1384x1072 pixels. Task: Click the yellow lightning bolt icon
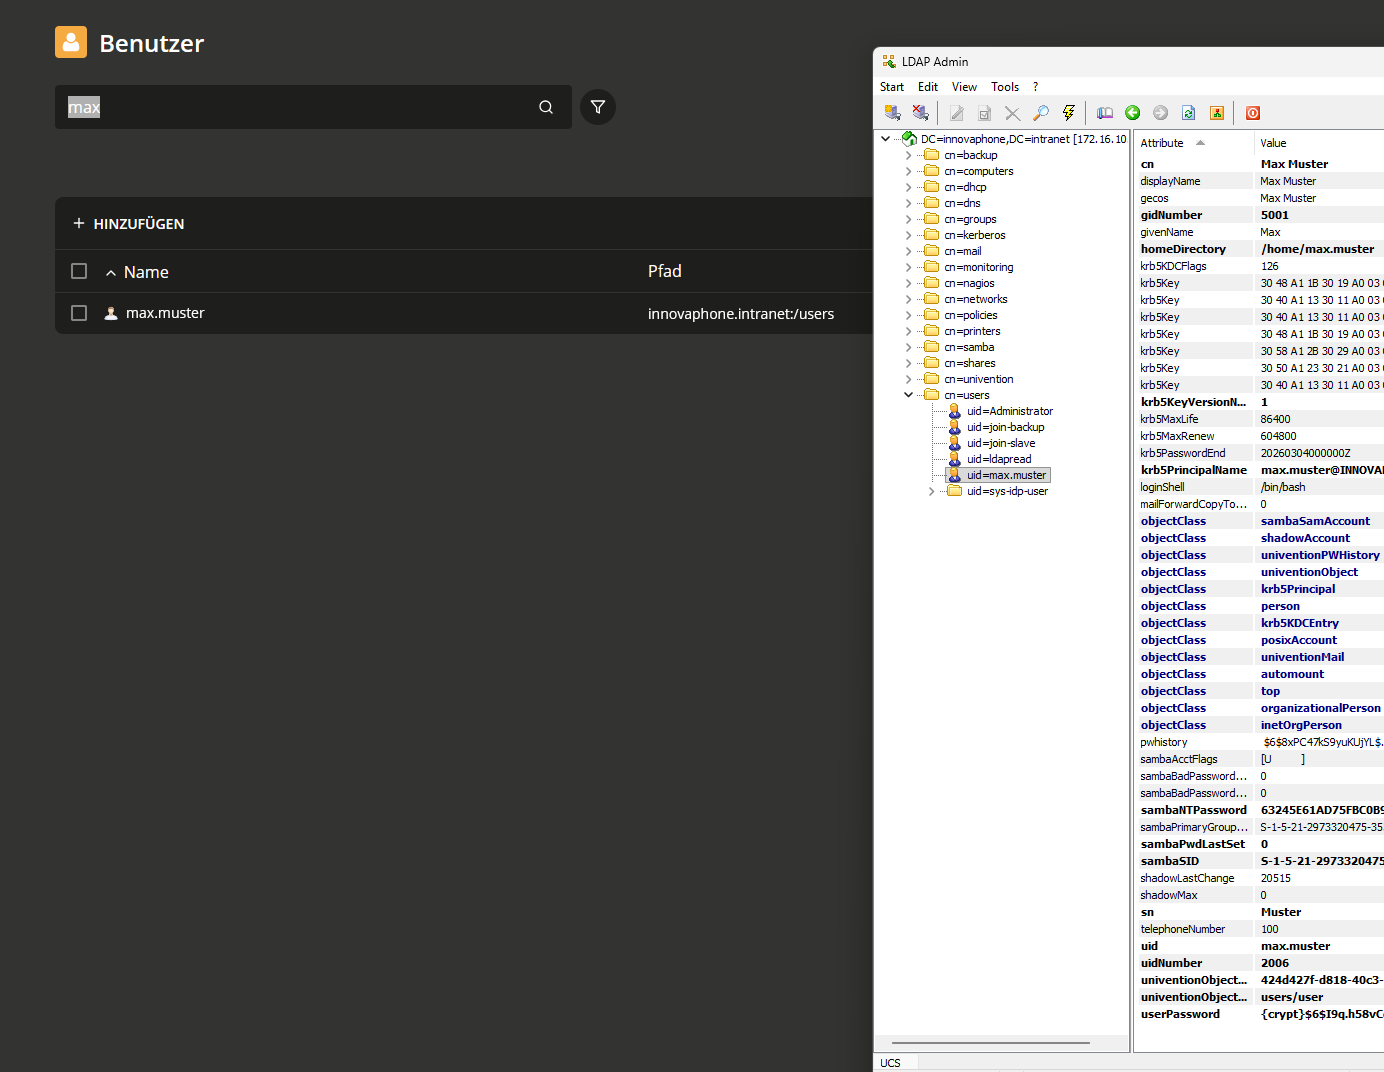click(1069, 113)
